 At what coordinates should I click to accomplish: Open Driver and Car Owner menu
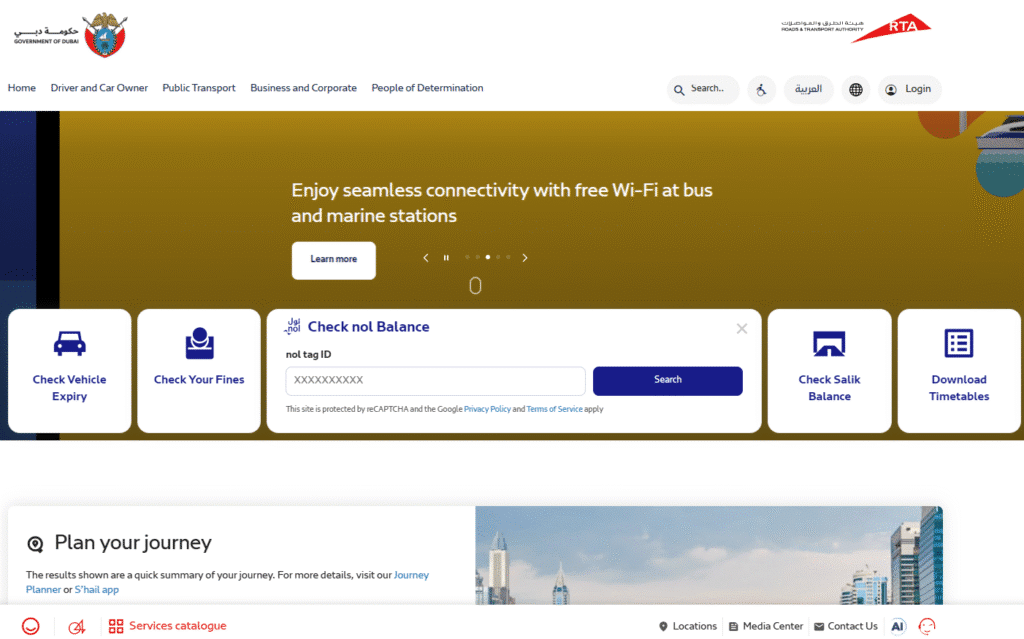point(99,88)
